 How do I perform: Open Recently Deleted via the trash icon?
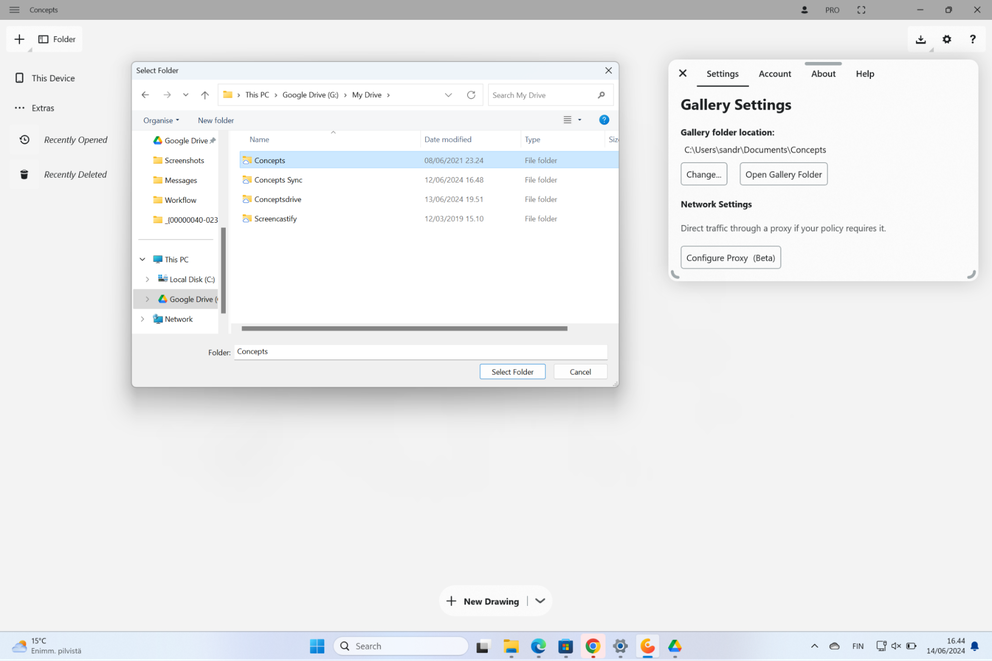pyautogui.click(x=24, y=174)
